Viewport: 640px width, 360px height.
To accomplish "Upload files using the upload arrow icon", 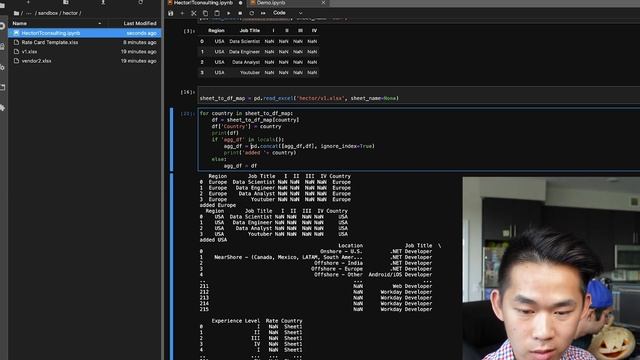I will click(103, 2).
